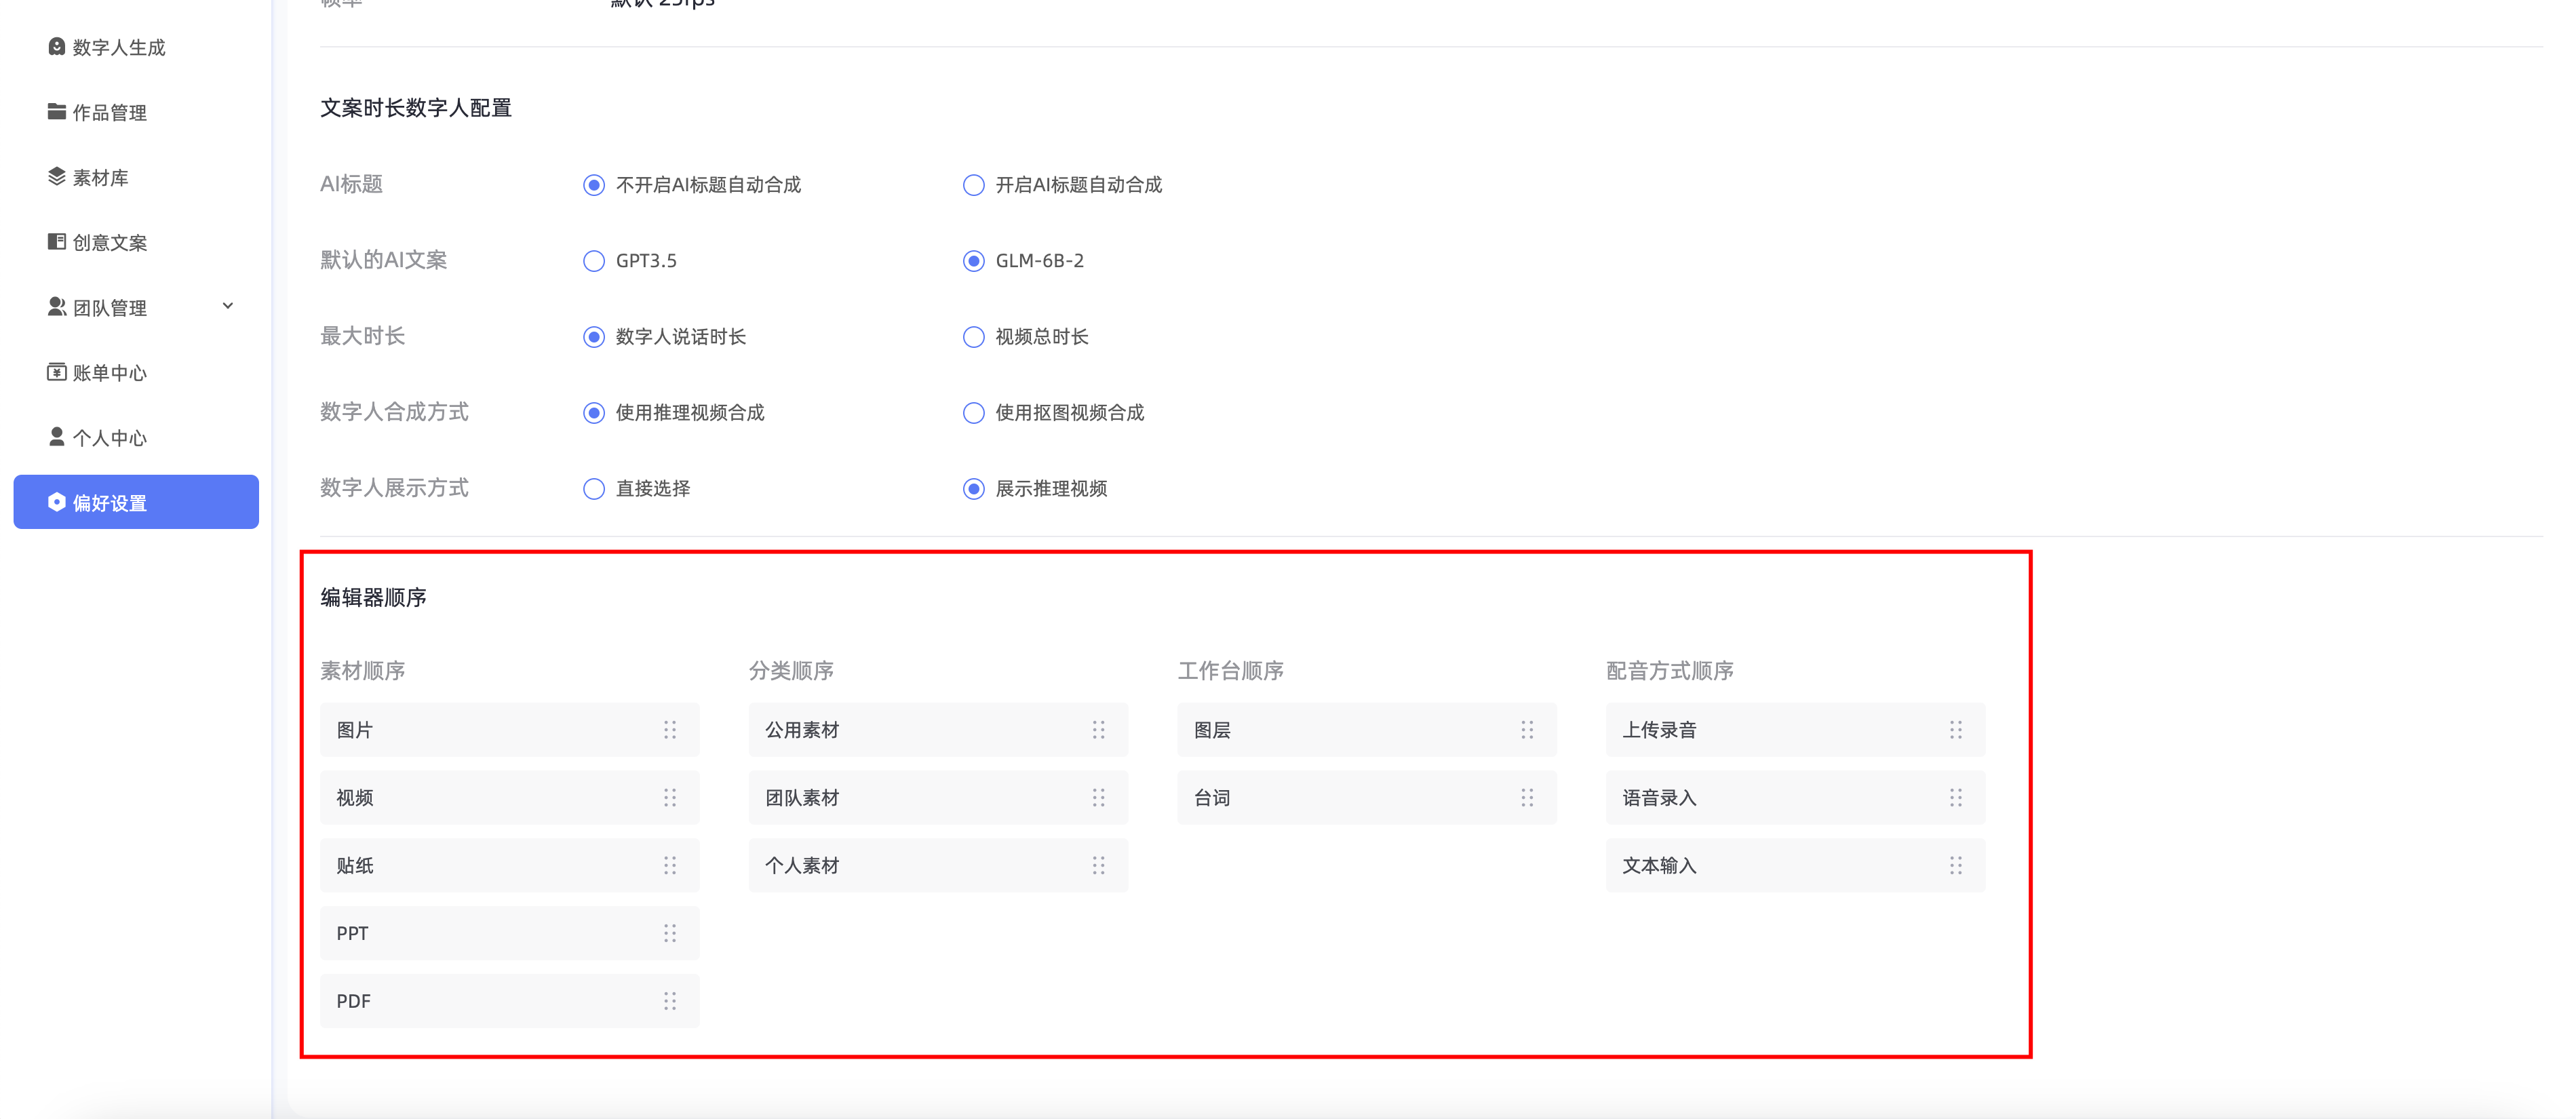Grab the drag handle for 视频
This screenshot has width=2576, height=1119.
coord(670,798)
